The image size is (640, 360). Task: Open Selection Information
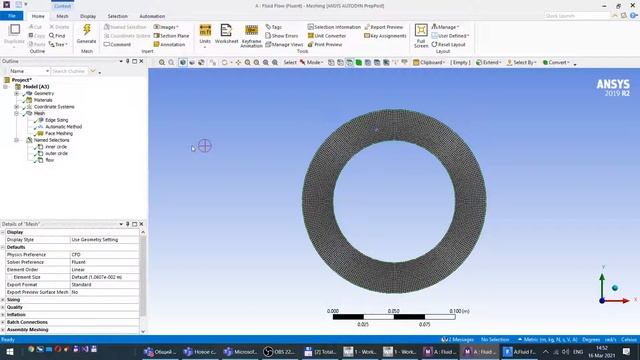click(x=334, y=27)
